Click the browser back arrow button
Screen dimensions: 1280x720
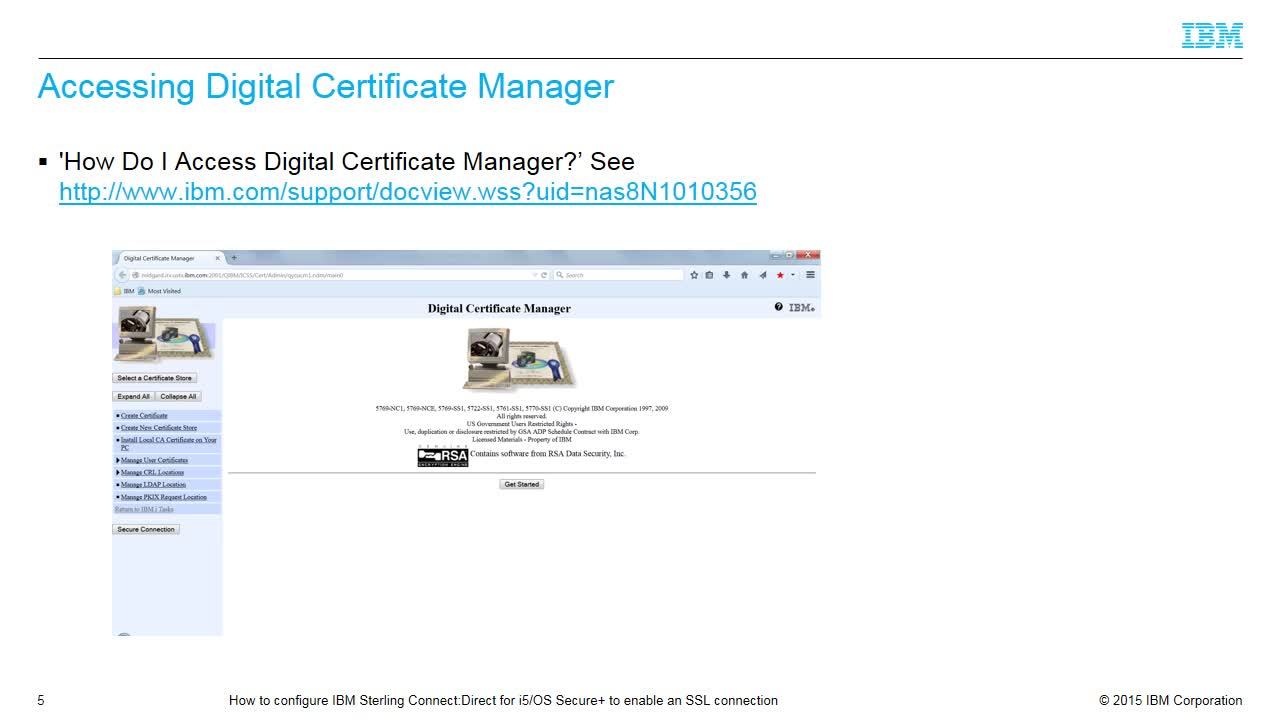pos(122,275)
